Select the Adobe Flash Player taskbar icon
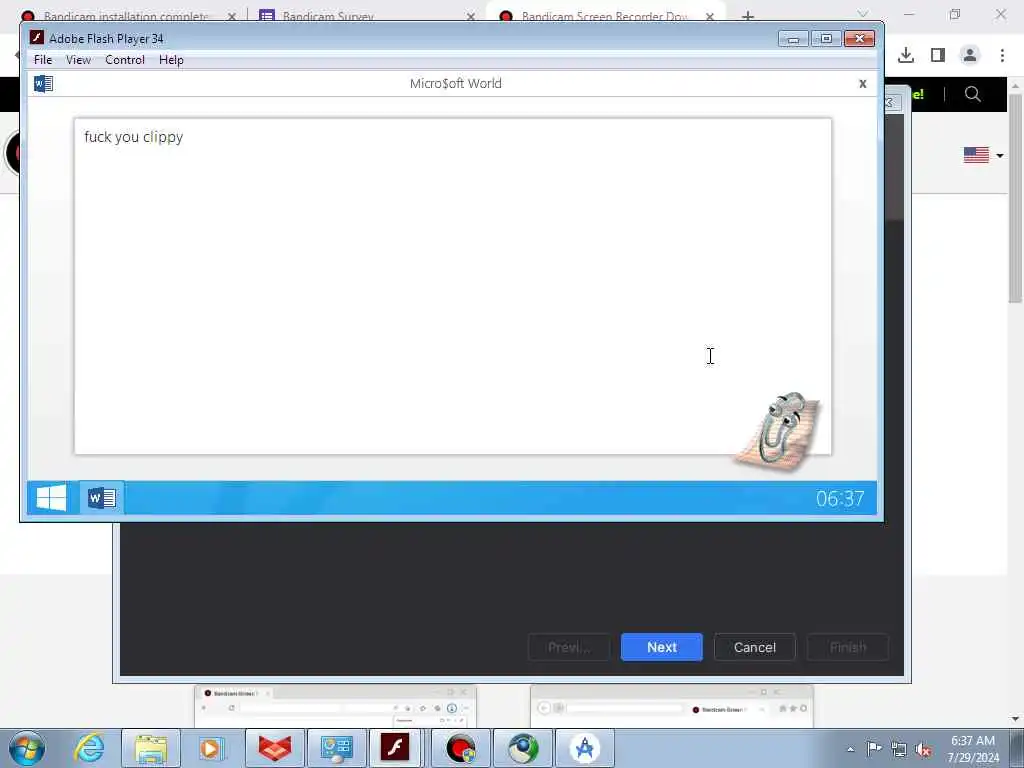1024x768 pixels. [396, 748]
